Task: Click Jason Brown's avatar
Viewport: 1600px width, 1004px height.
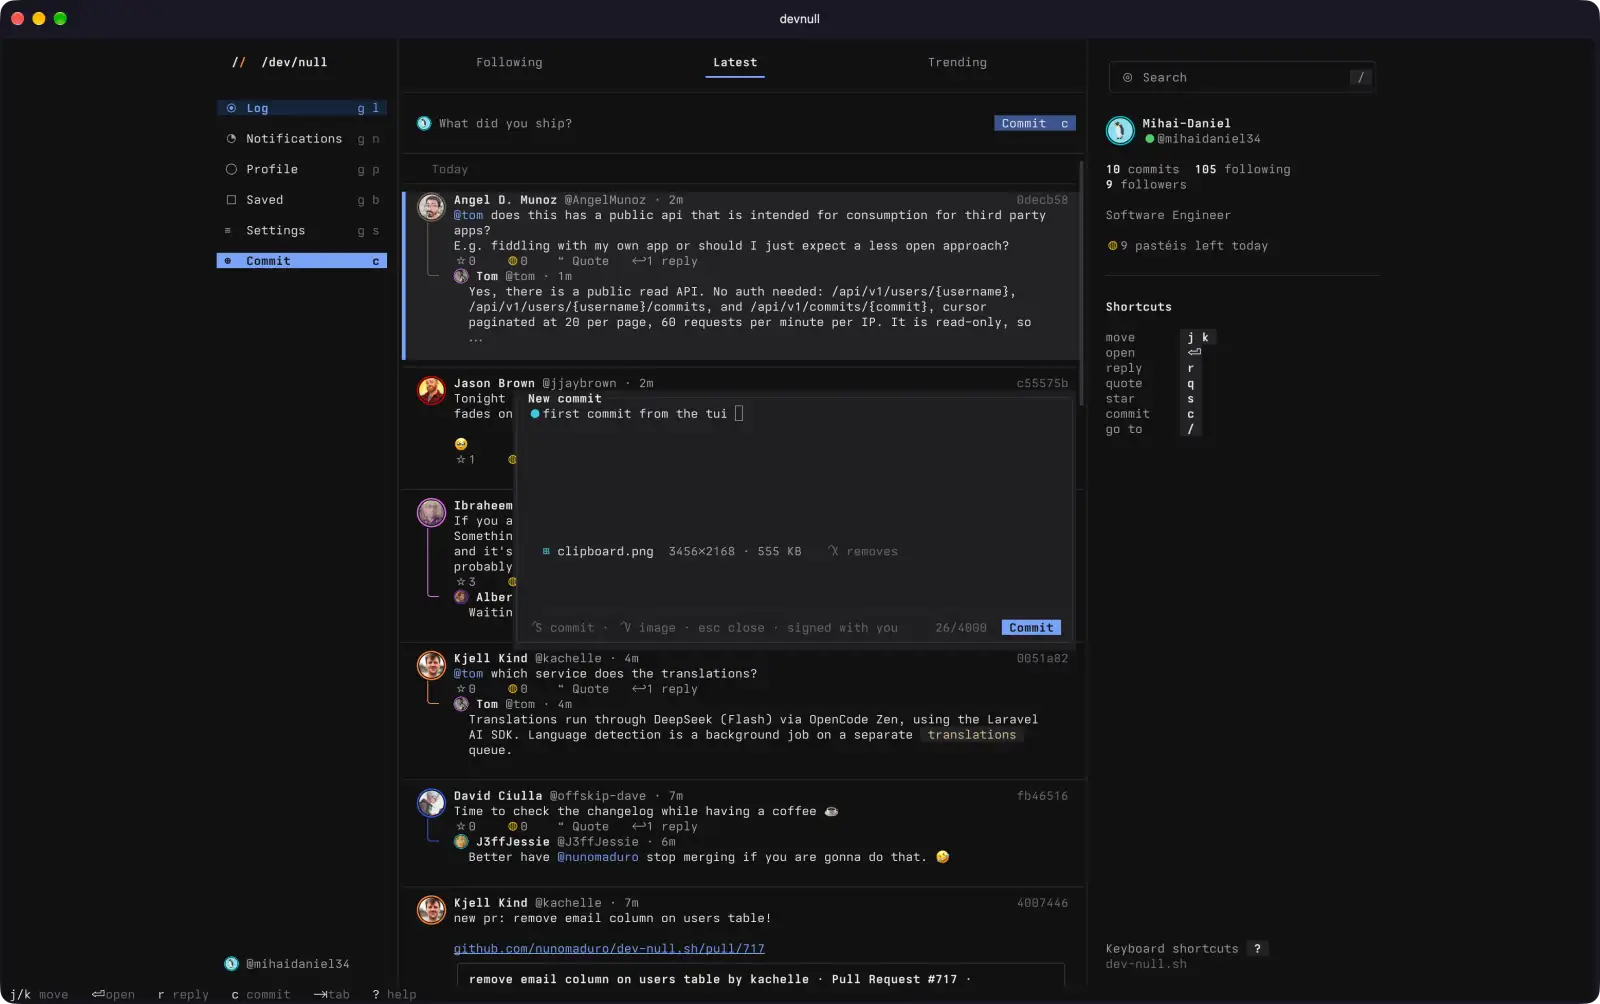Action: point(431,390)
